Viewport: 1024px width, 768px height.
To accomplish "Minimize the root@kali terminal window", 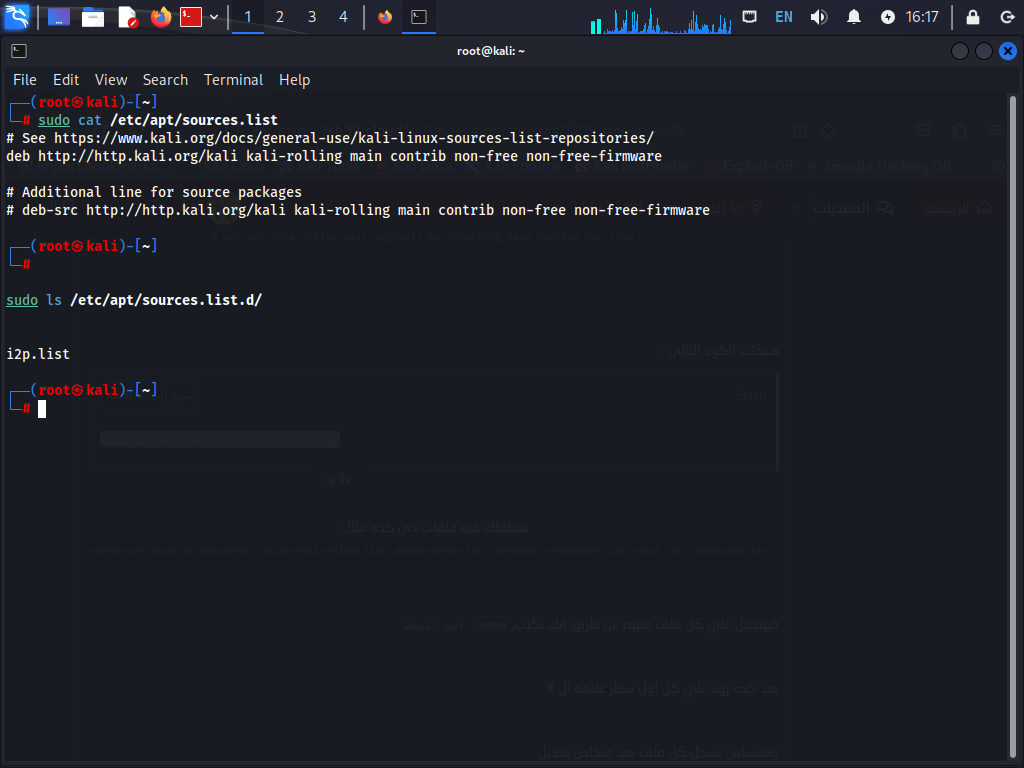I will pos(959,51).
